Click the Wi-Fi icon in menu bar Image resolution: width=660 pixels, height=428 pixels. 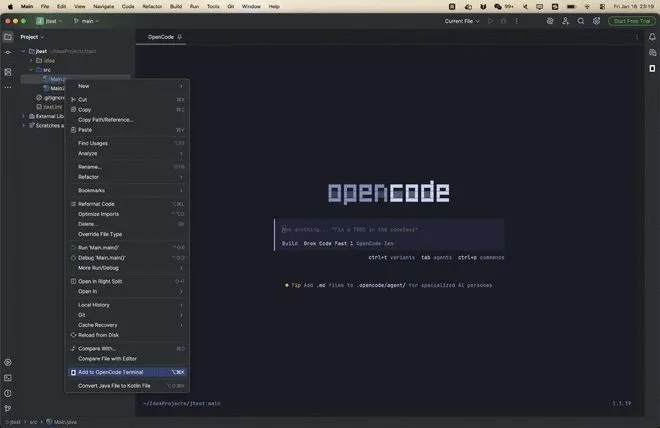(587, 6)
